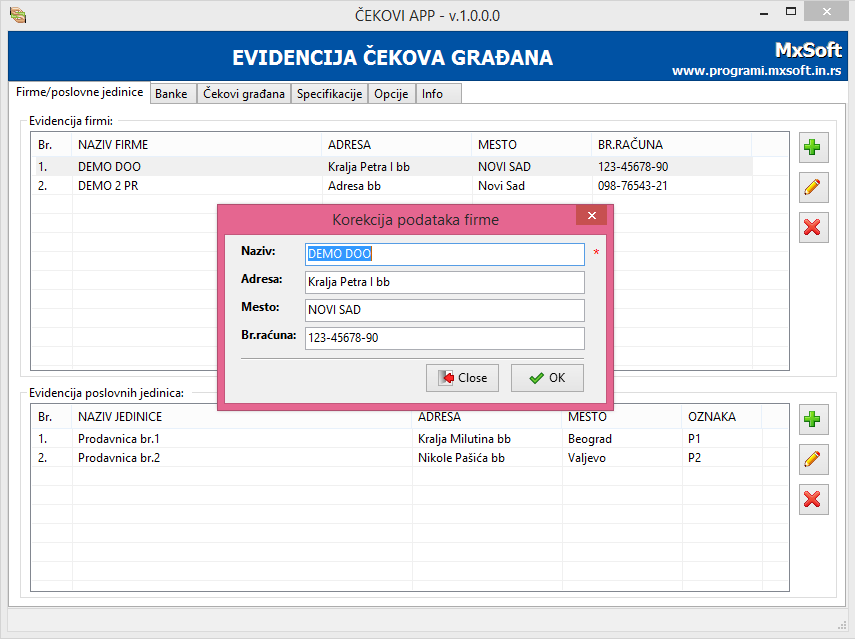Edit selected firm with pencil icon
The height and width of the screenshot is (639, 855).
[813, 187]
